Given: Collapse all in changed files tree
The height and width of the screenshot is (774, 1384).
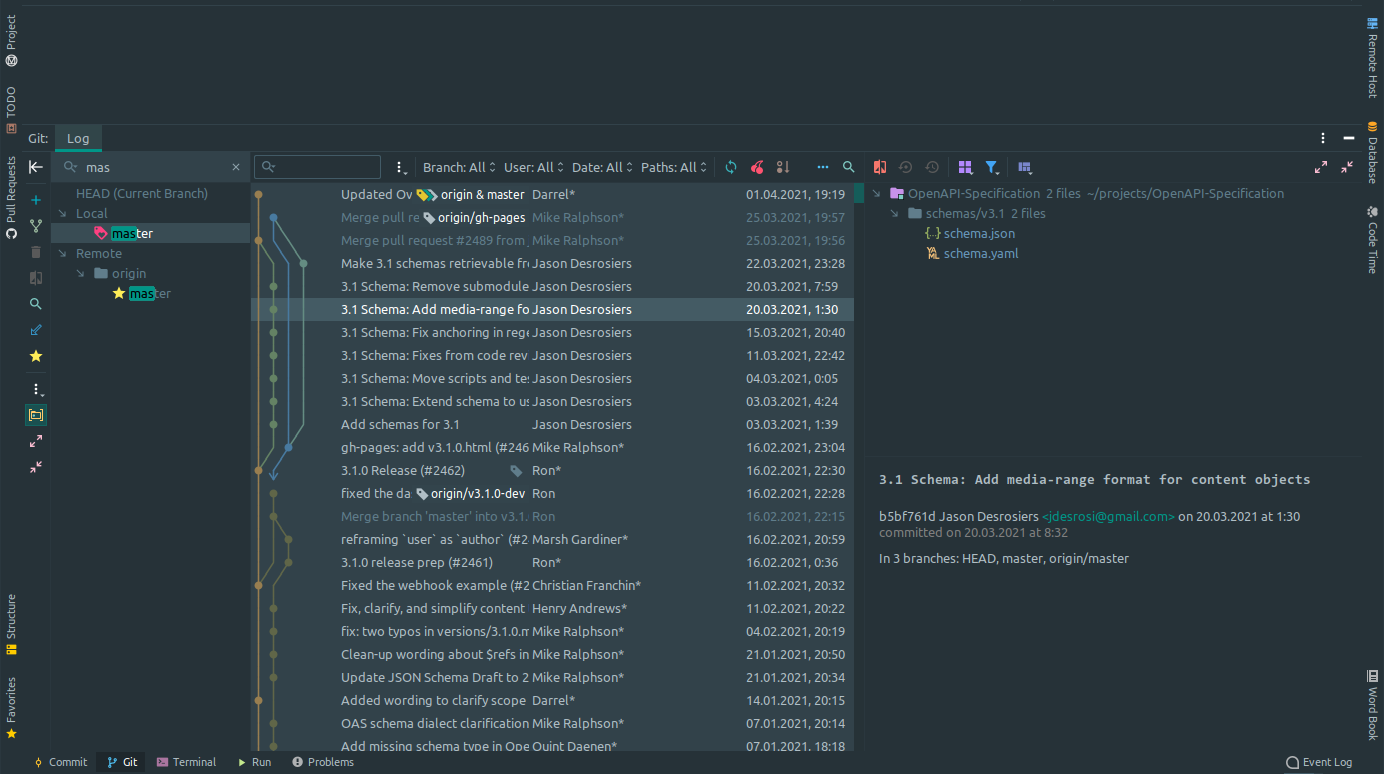Looking at the screenshot, I should click(x=1347, y=167).
